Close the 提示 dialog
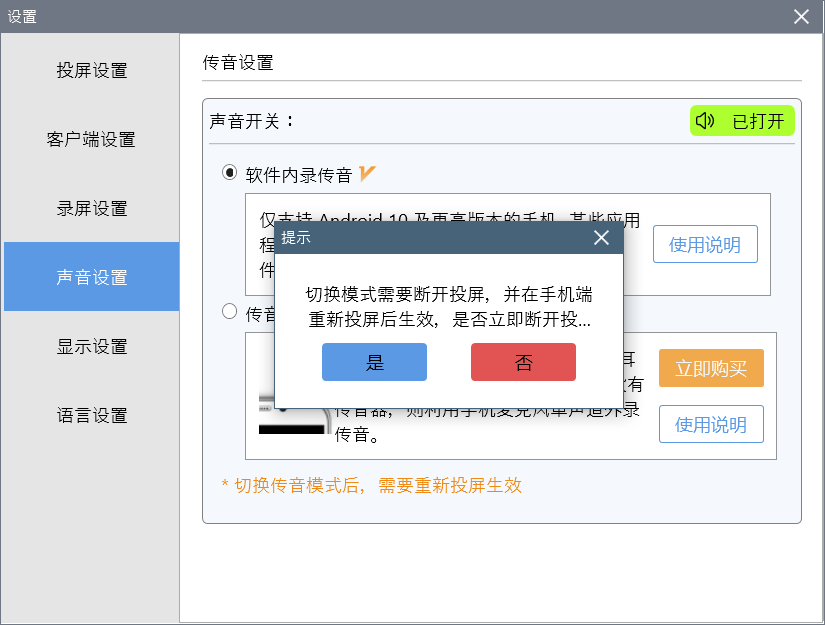The image size is (825, 625). [601, 238]
